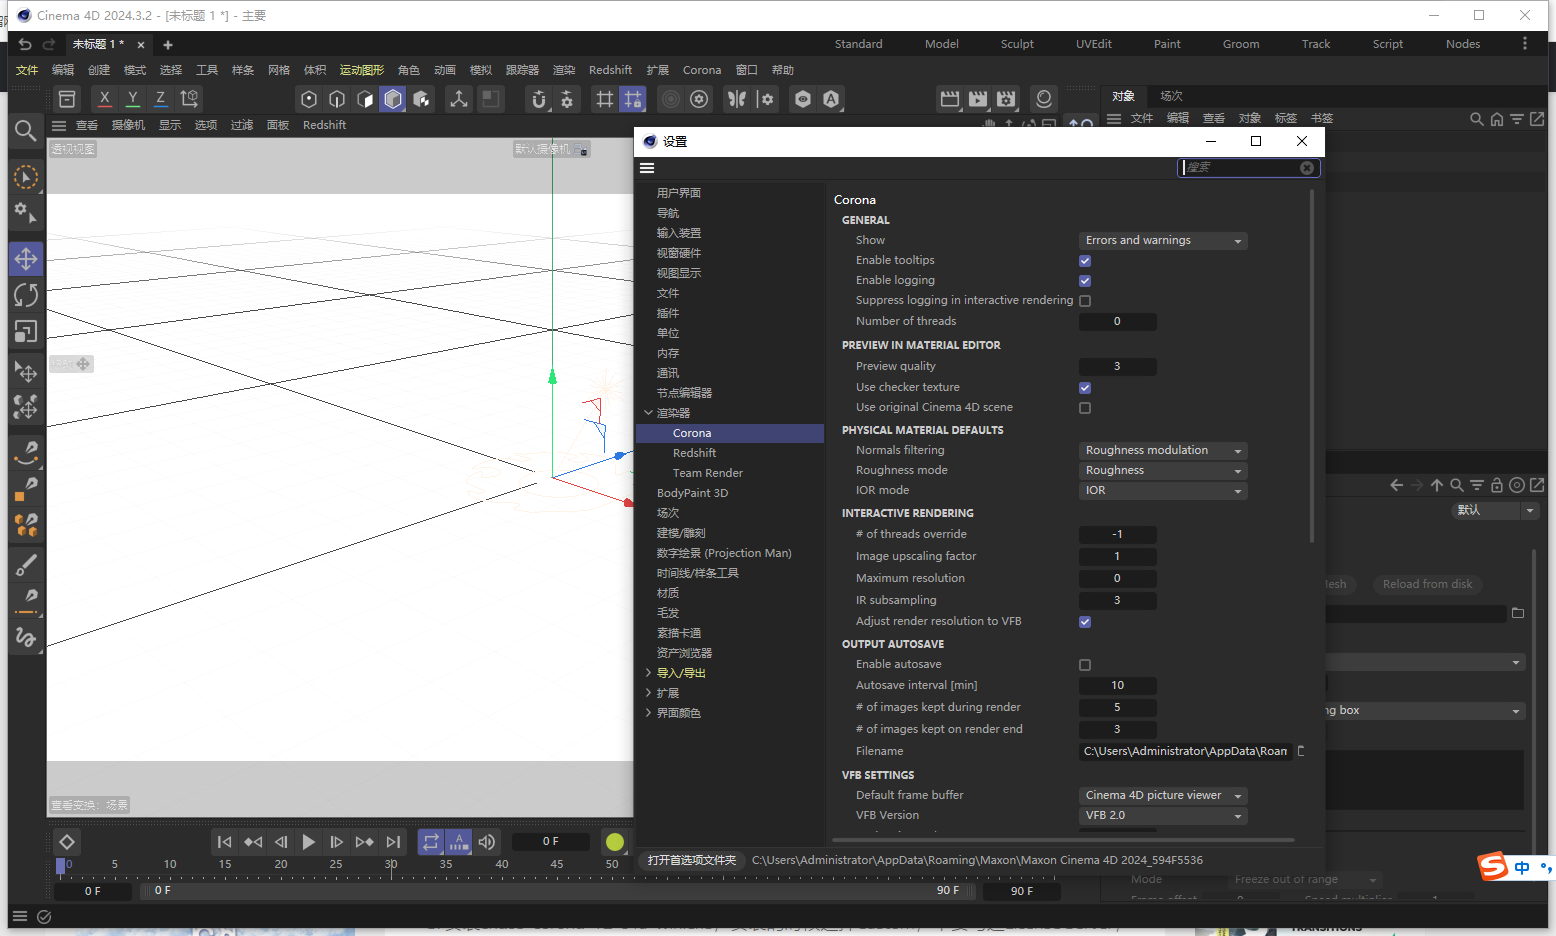Image resolution: width=1556 pixels, height=936 pixels.
Task: Select the Move tool in left palette
Action: [26, 259]
